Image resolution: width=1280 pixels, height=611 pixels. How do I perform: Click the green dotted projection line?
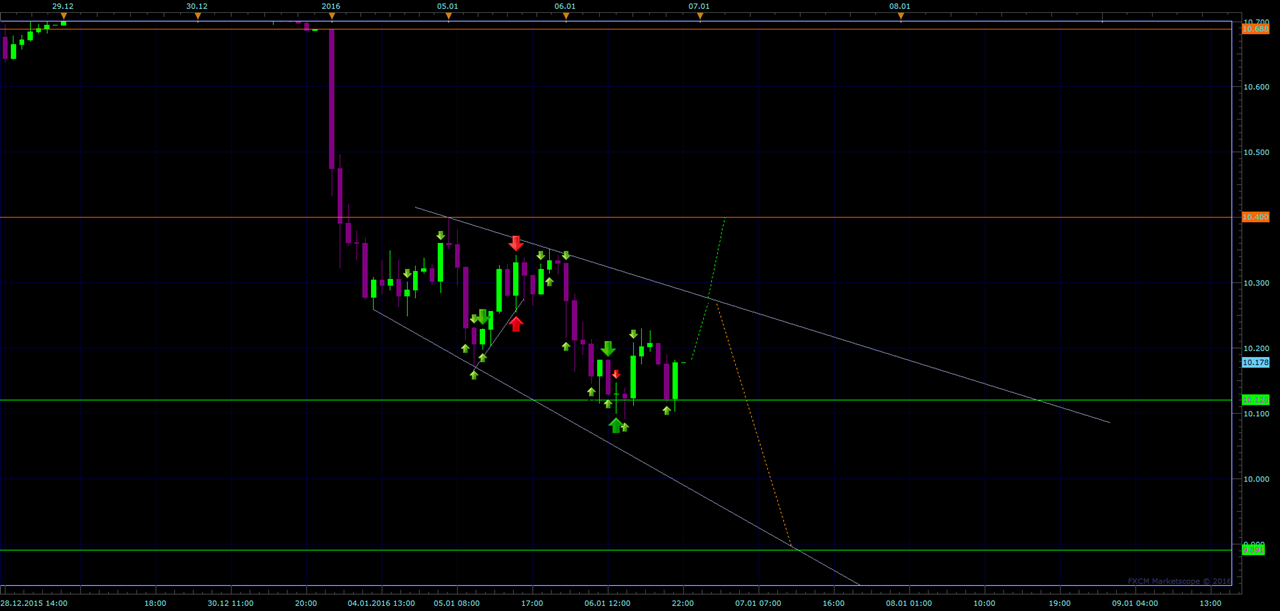[709, 290]
